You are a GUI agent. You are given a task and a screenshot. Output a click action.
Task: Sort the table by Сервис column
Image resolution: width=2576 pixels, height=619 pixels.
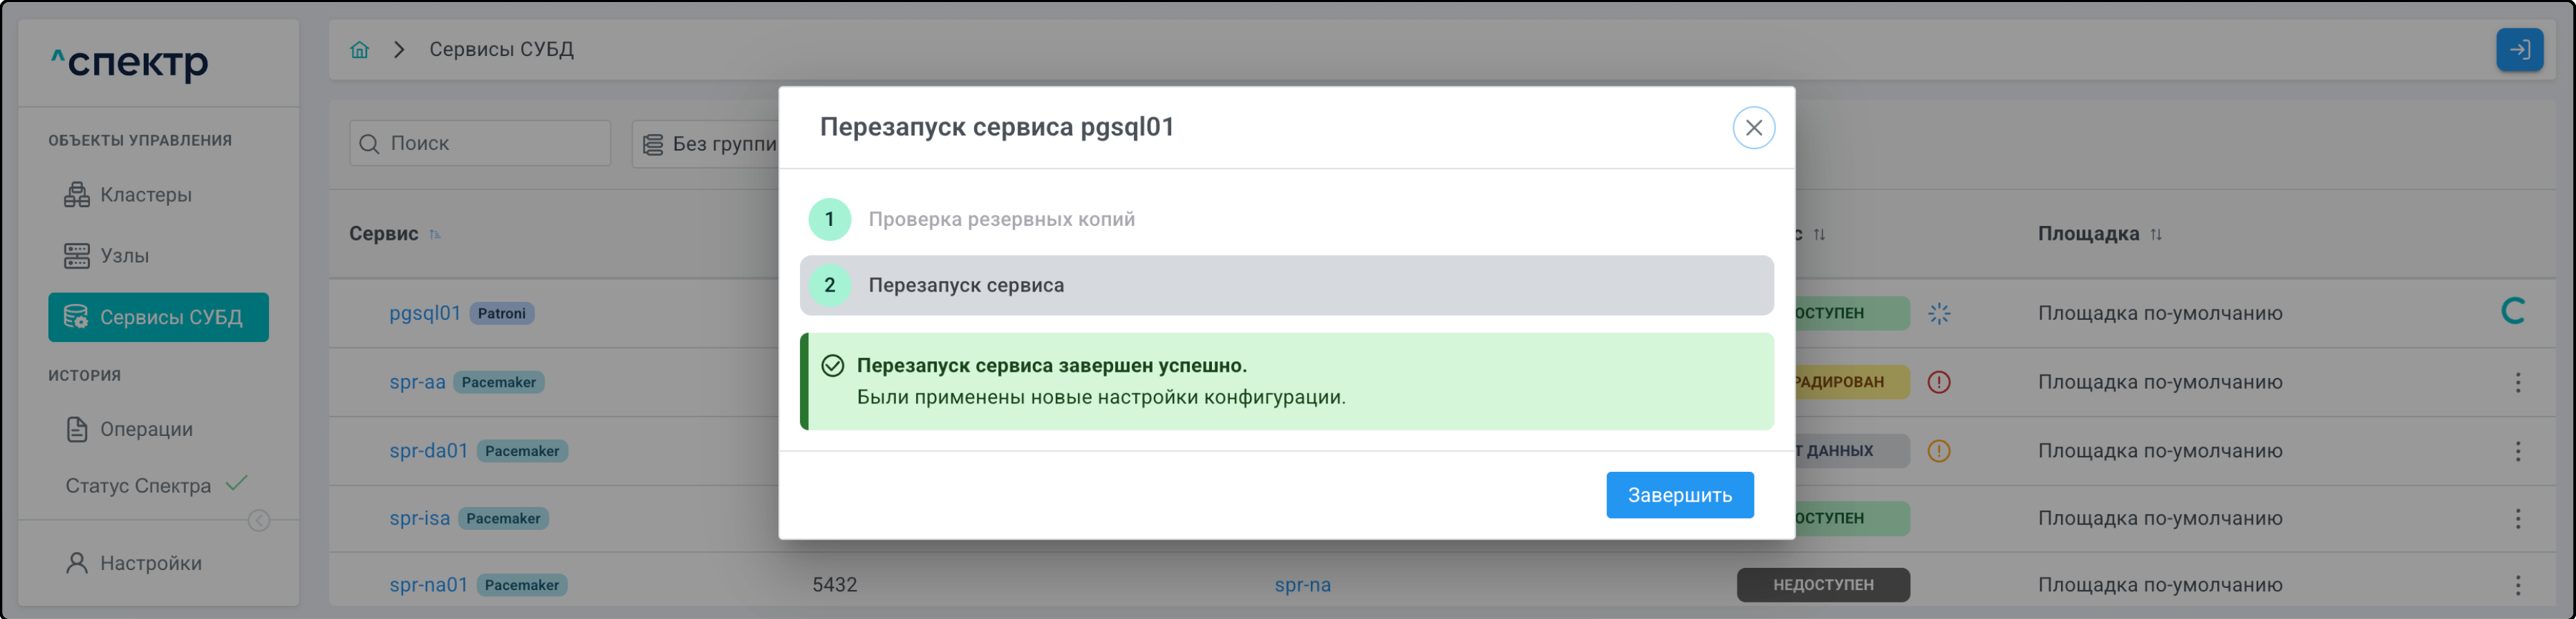[x=435, y=234]
